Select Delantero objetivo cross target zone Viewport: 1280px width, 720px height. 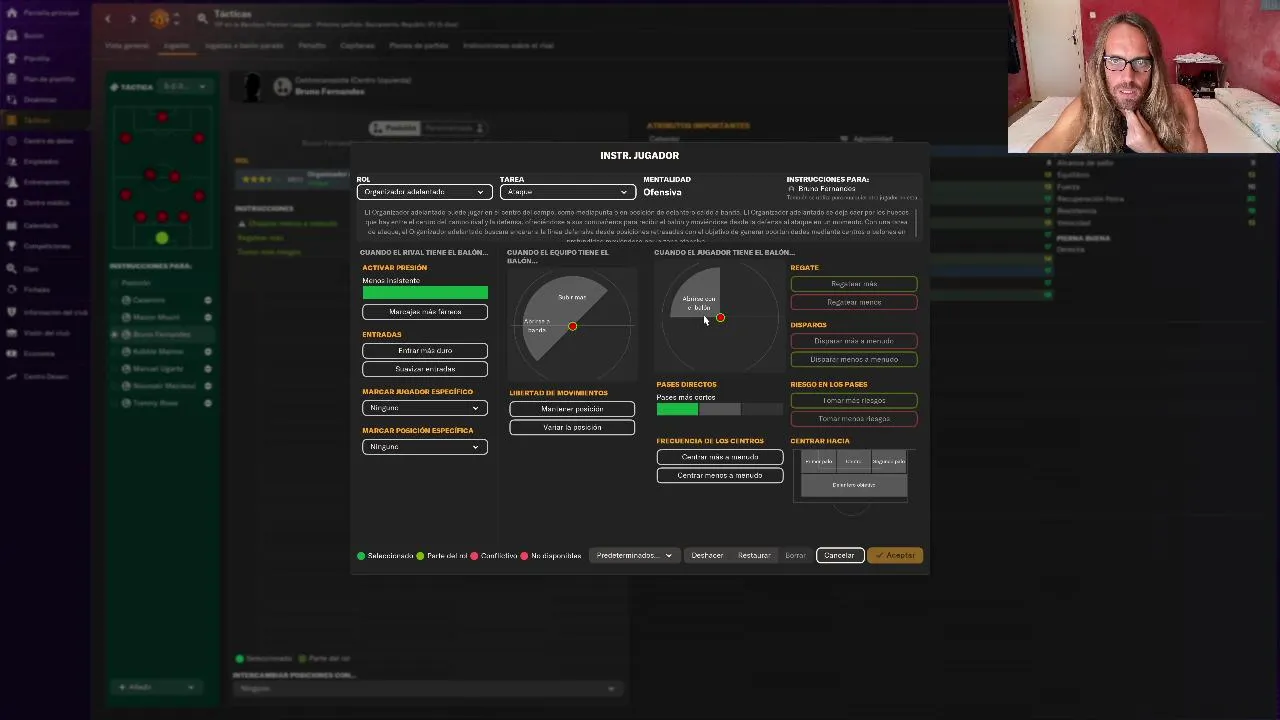tap(853, 485)
